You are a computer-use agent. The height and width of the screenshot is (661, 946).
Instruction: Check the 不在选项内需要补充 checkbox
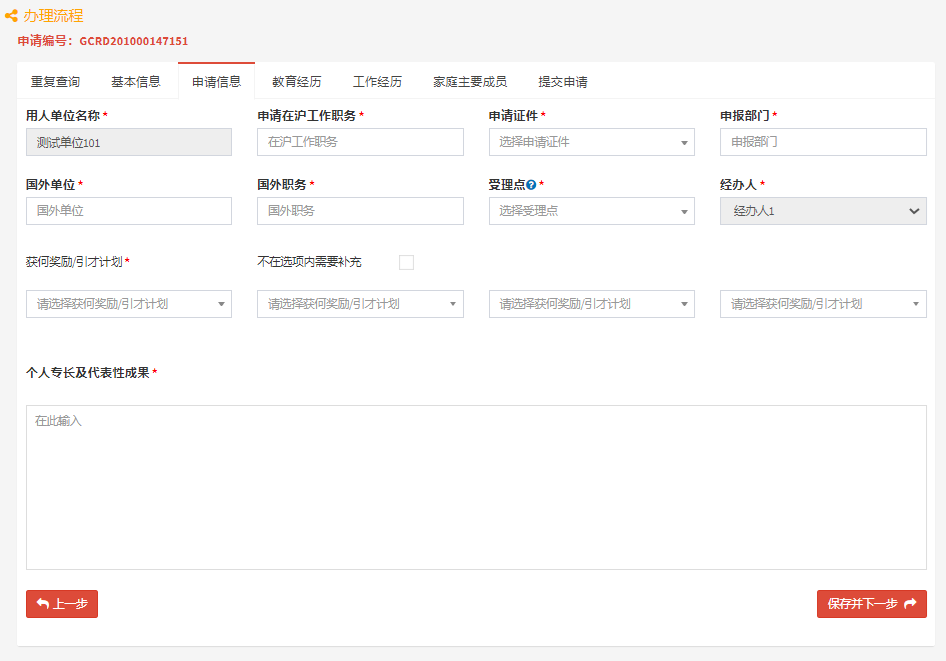click(407, 262)
